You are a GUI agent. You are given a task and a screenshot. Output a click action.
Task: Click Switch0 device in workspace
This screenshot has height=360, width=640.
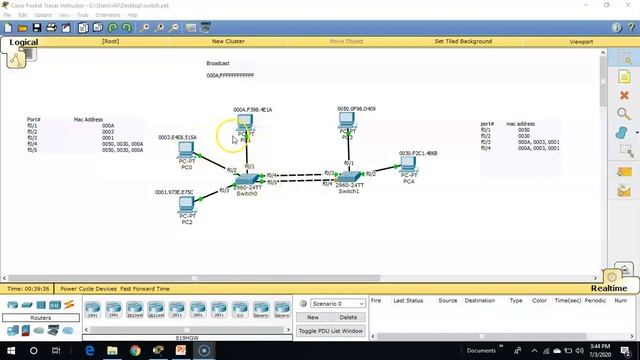[x=247, y=179]
